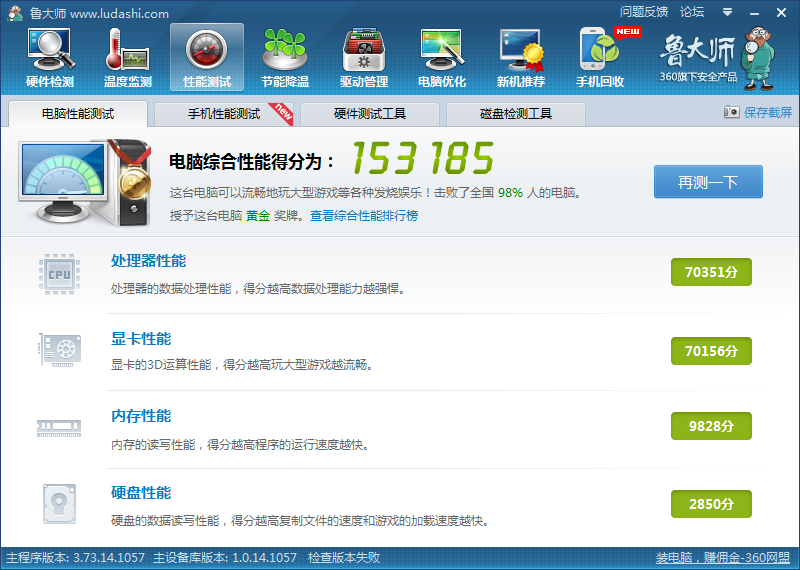Click the 2850分 disk score badge
Viewport: 800px width, 570px height.
[711, 504]
